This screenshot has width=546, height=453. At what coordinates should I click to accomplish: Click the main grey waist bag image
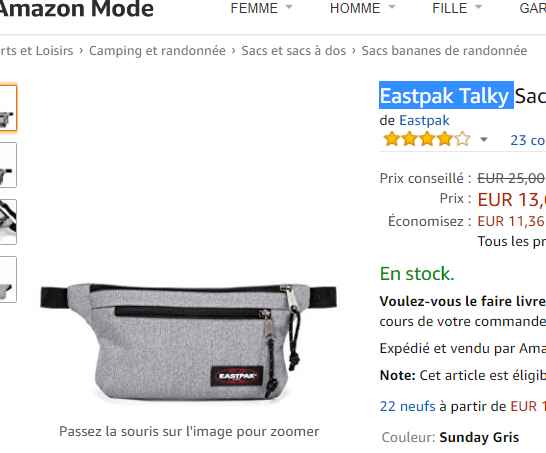point(188,341)
